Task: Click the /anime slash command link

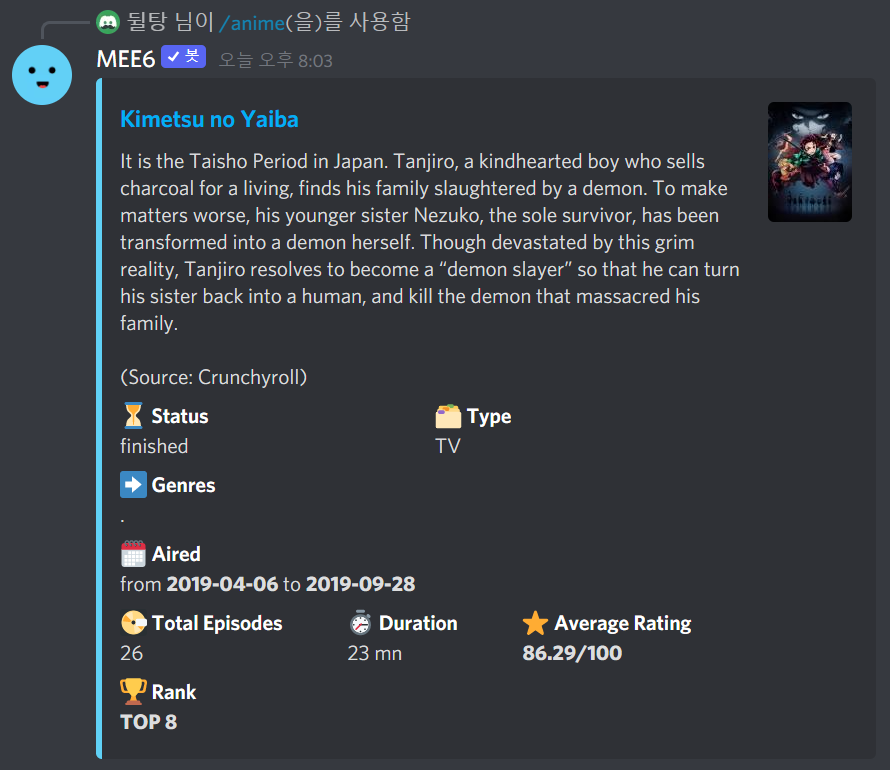Action: [x=251, y=23]
